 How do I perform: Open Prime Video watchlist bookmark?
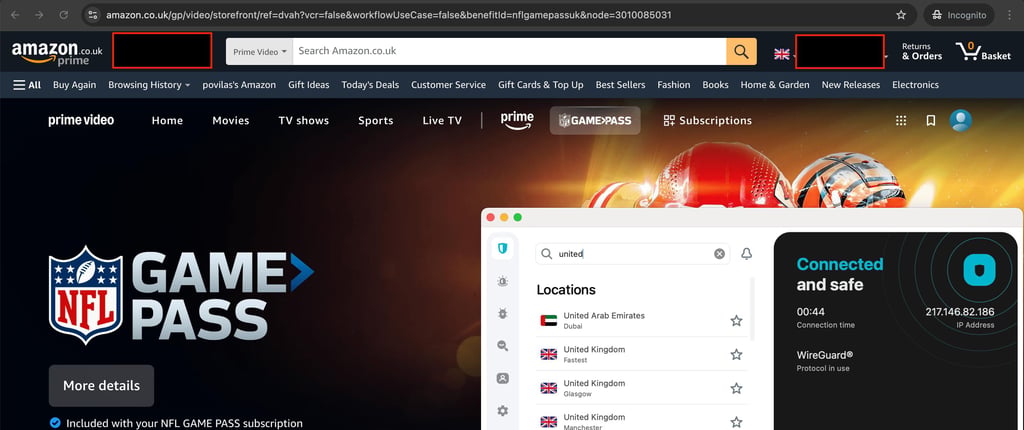point(931,120)
